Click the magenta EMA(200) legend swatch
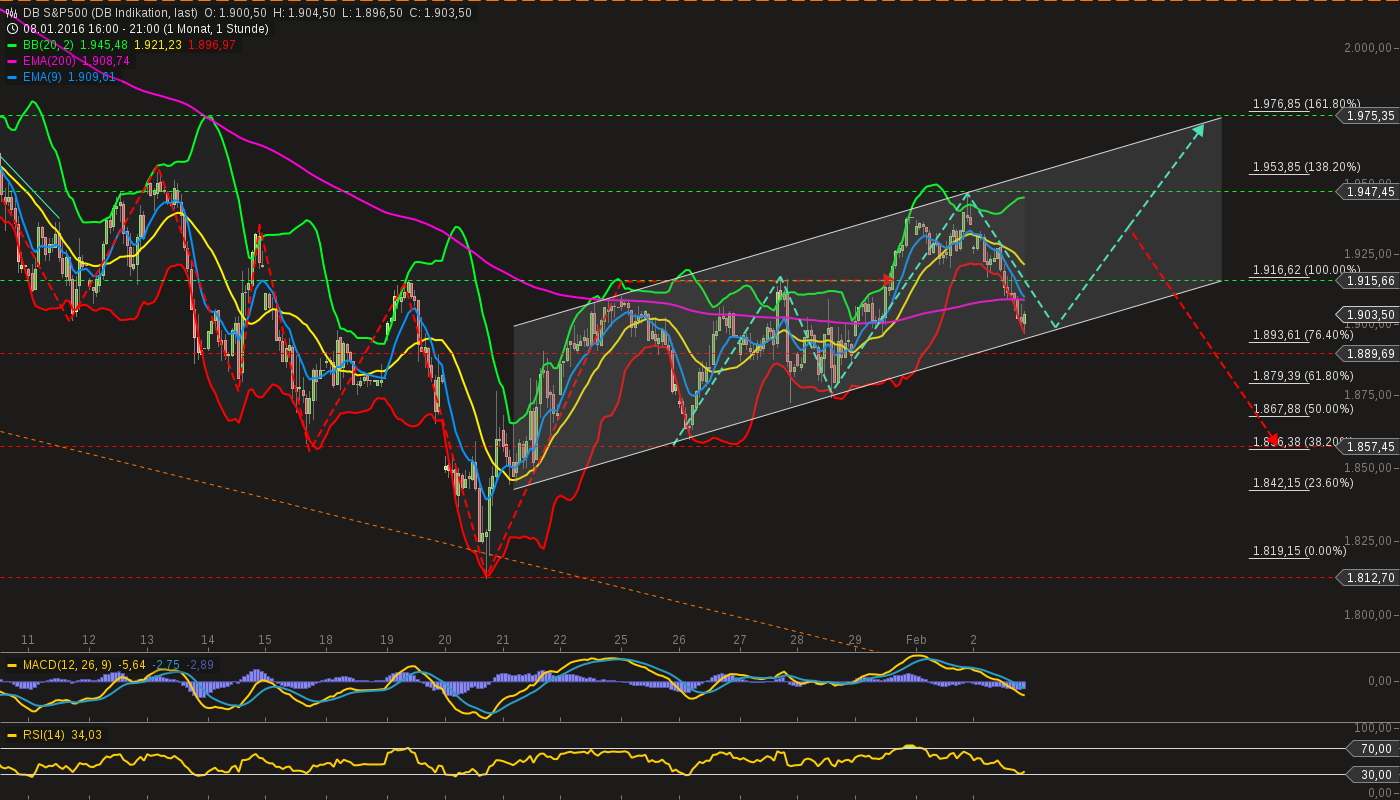This screenshot has width=1400, height=800. 12,61
